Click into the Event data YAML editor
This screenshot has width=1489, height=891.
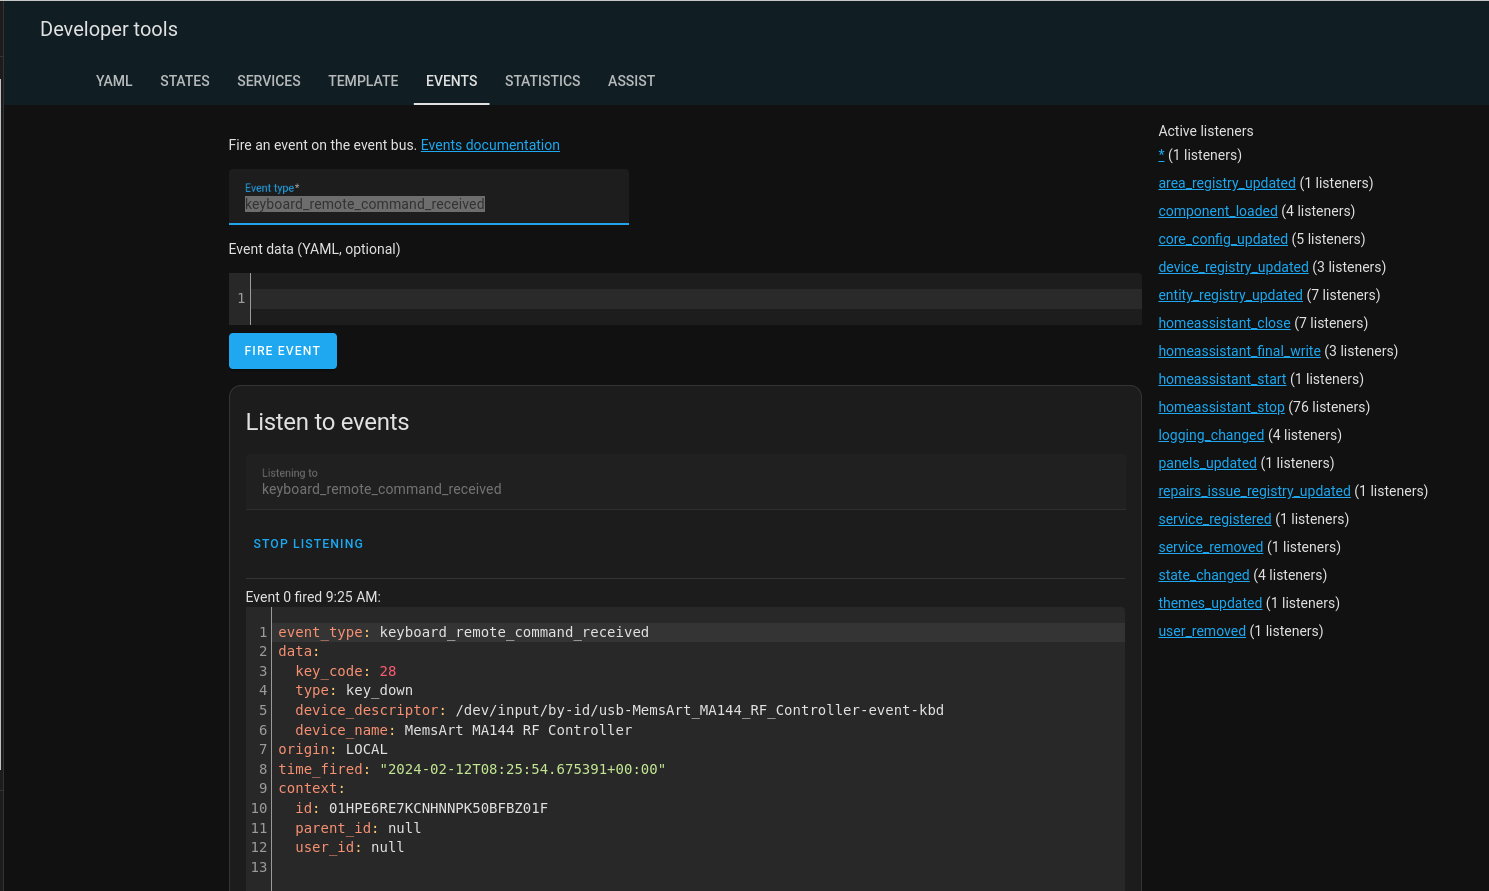694,298
